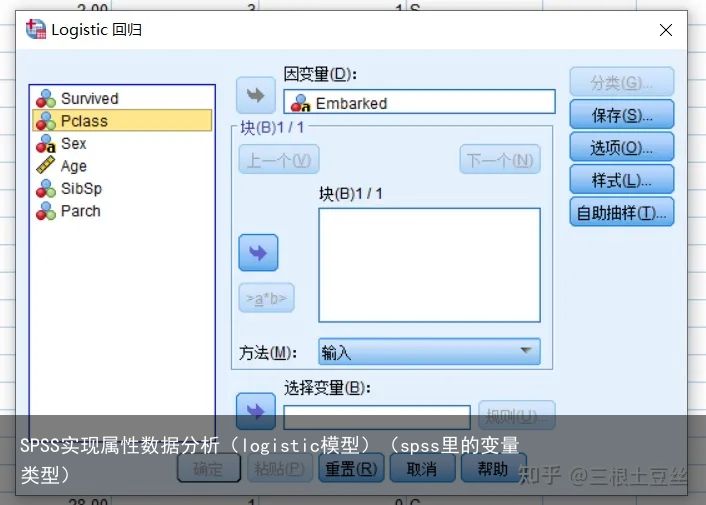
Task: Click the 规则(U) rule button
Action: tap(516, 415)
